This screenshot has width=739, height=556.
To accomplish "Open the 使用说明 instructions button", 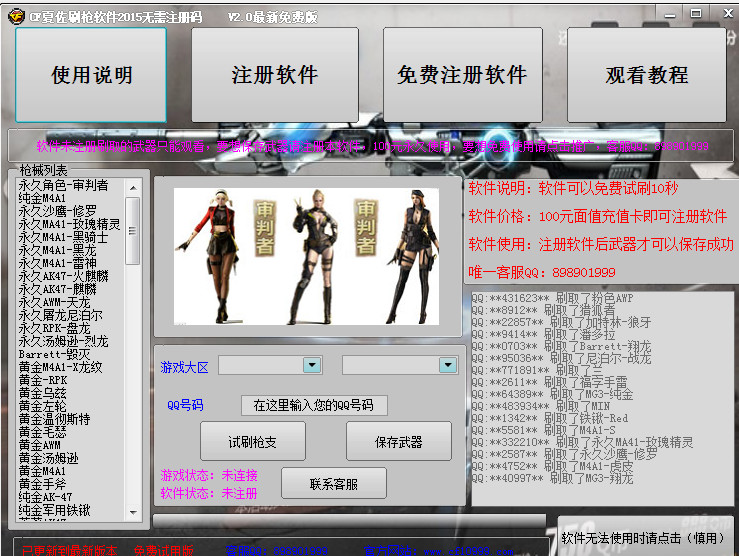I will 91,75.
